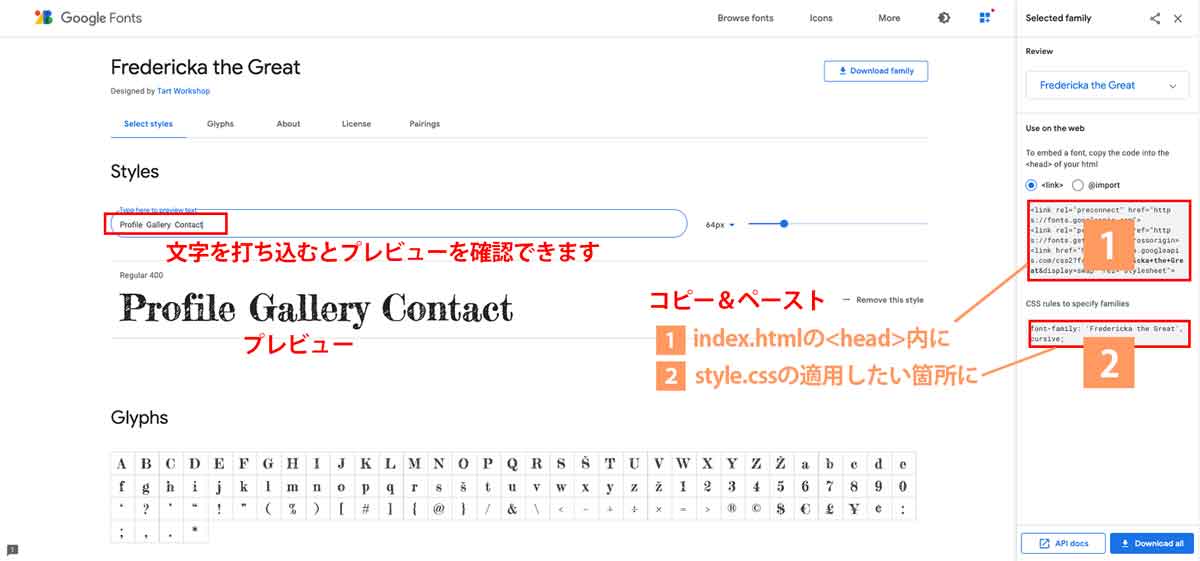Click the glyph cell for the ® symbol

732,510
